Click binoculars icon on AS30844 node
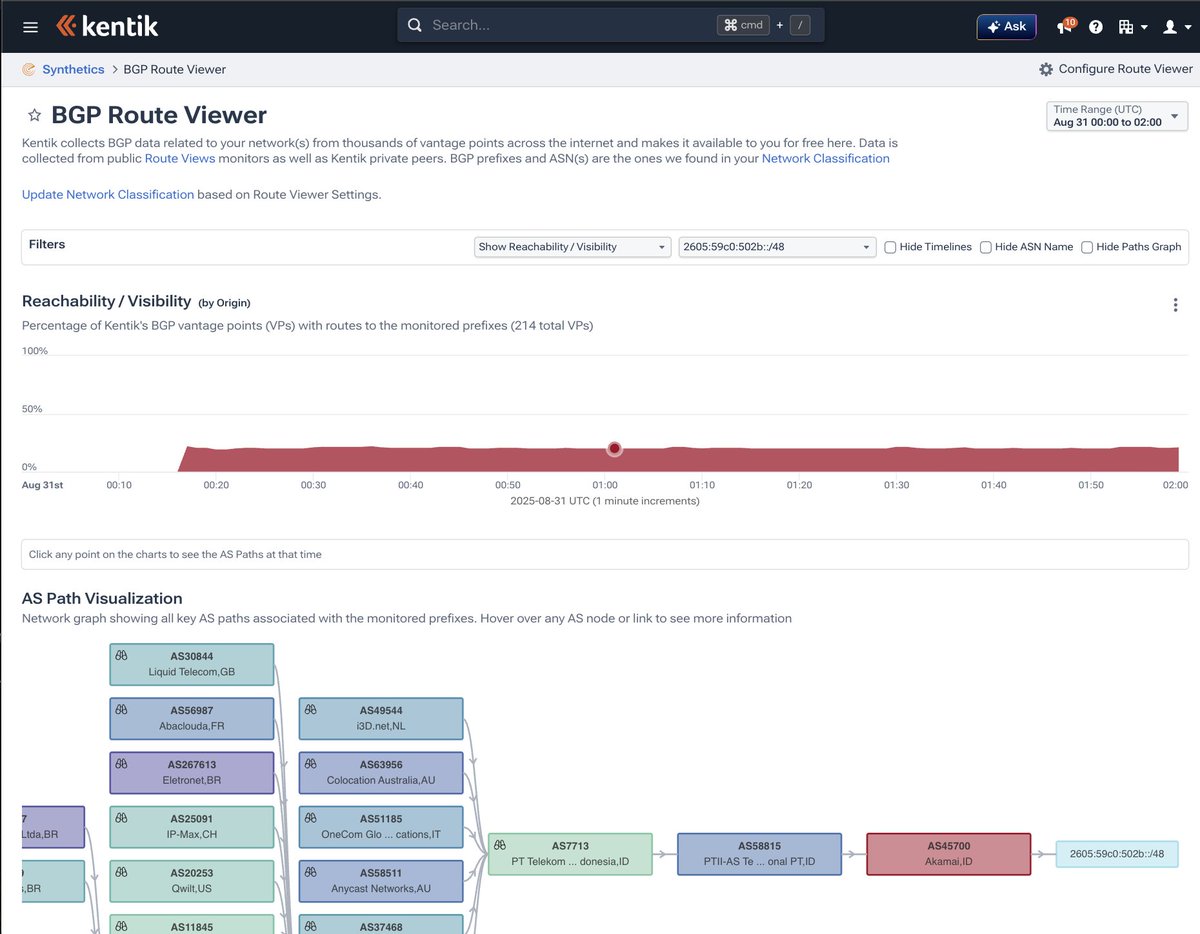Image resolution: width=1200 pixels, height=934 pixels. 121,656
